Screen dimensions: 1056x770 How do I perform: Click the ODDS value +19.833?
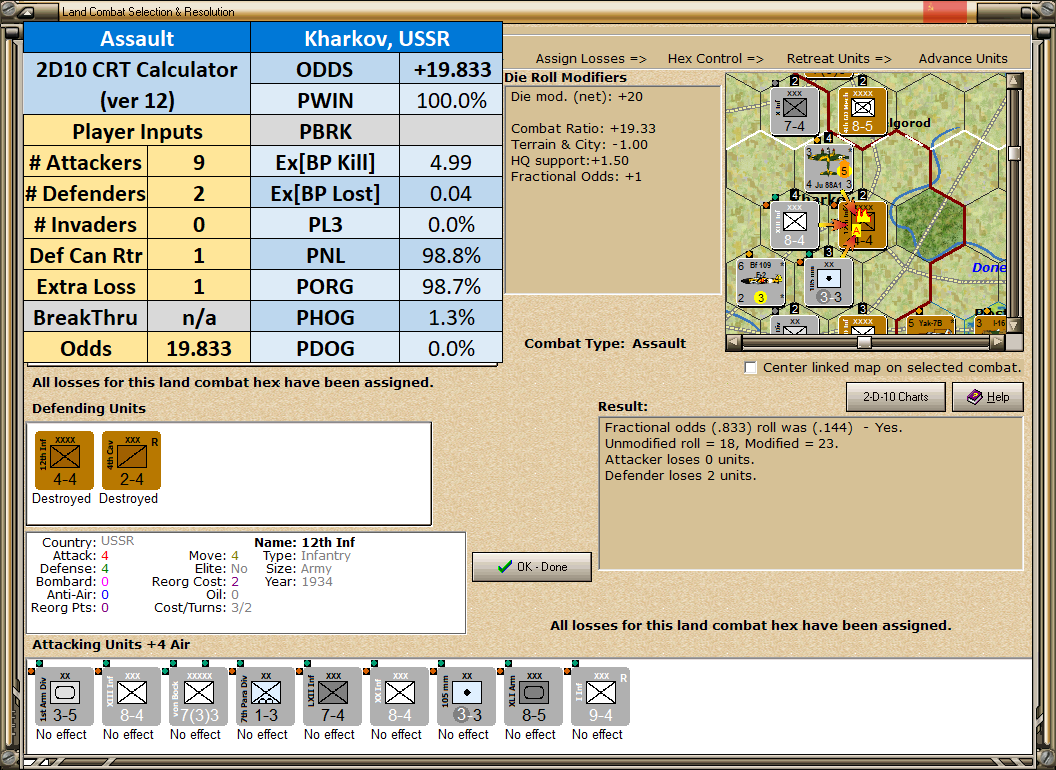point(451,69)
